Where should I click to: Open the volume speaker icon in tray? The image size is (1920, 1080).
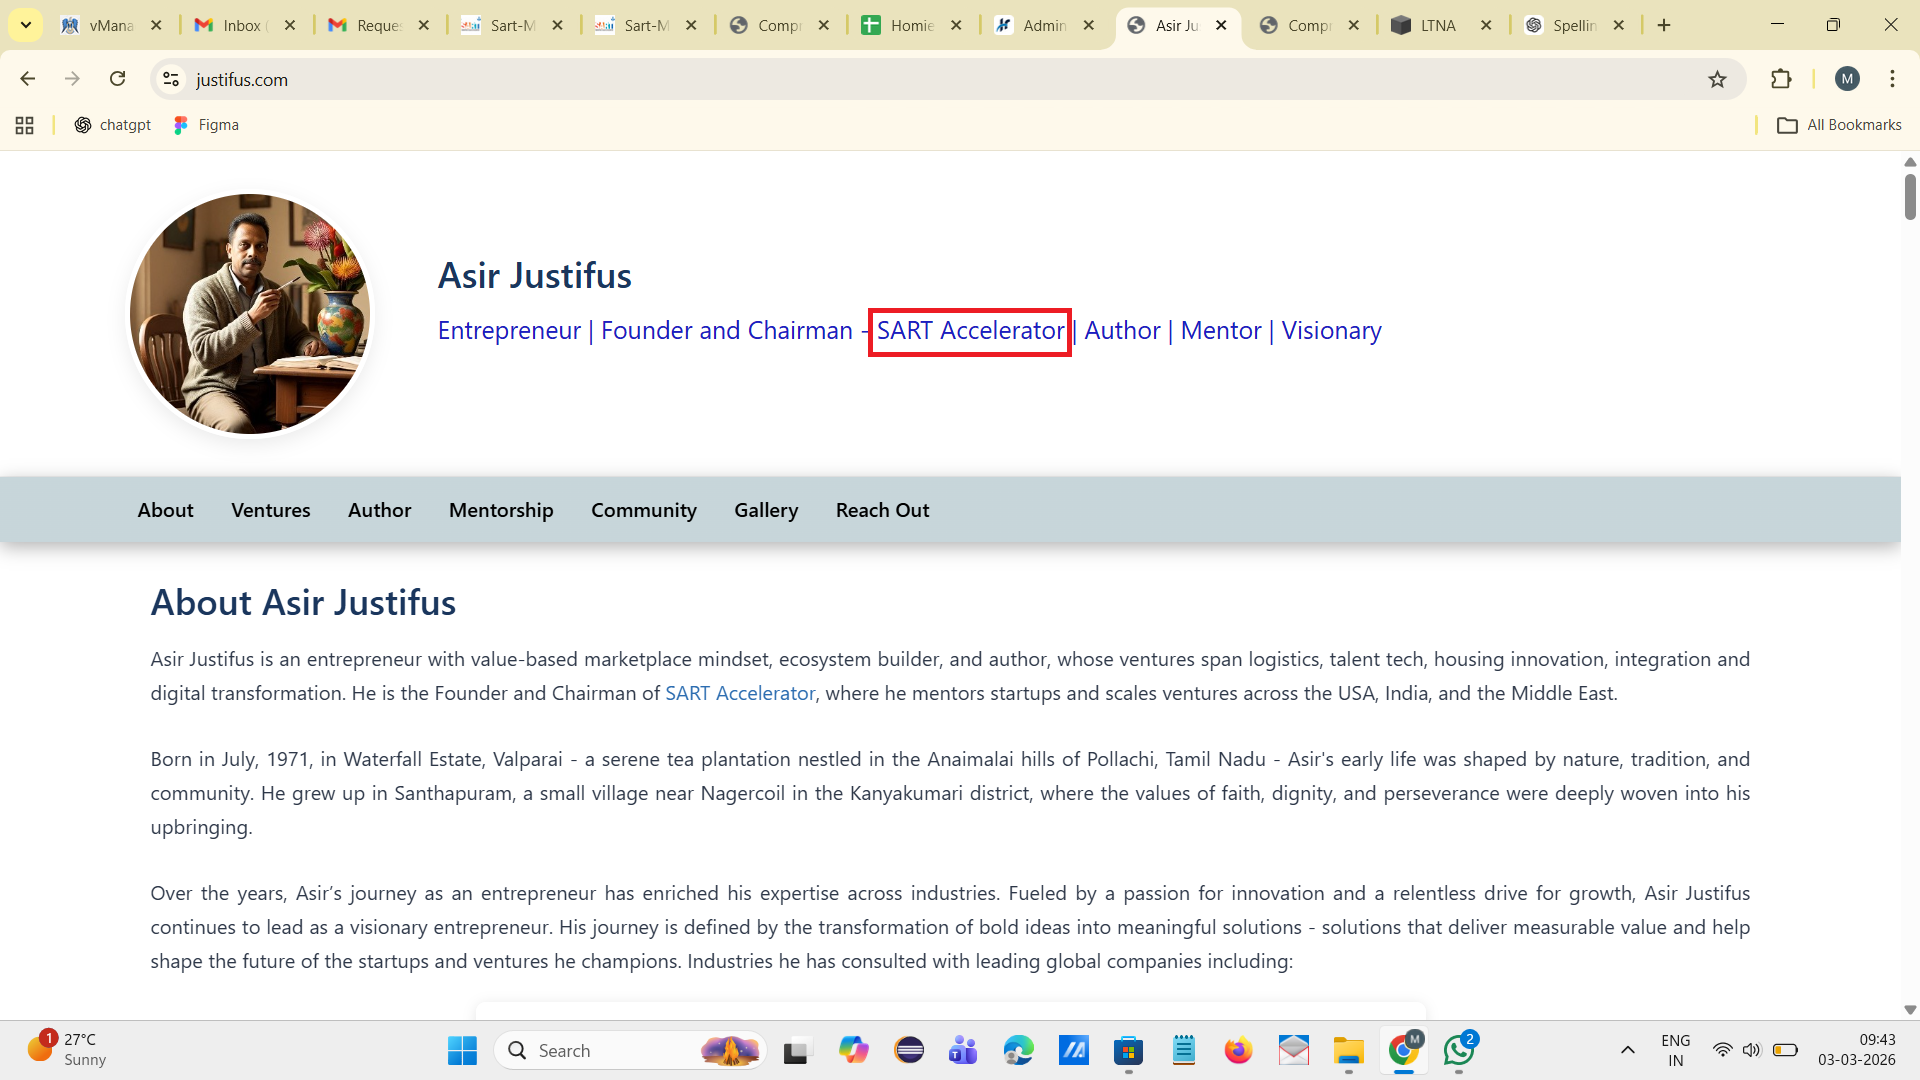pos(1751,1050)
